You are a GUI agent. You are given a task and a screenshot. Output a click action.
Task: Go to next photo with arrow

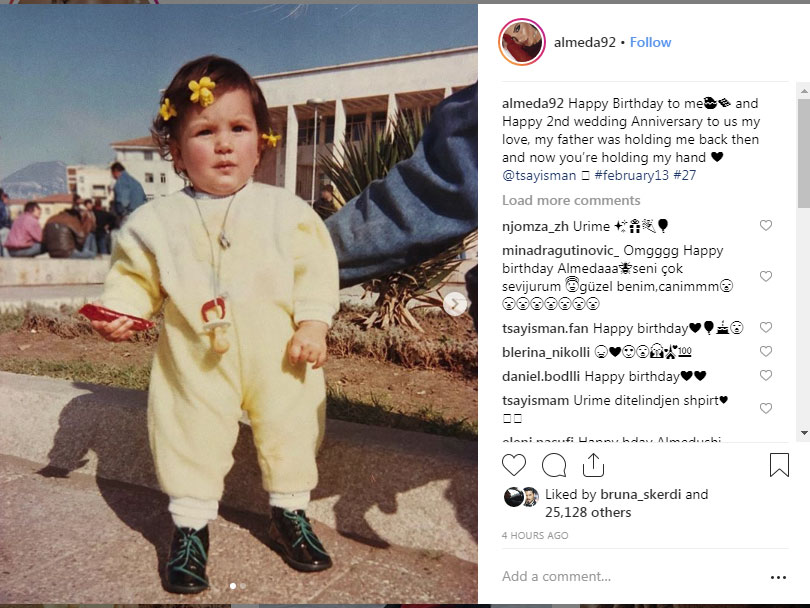tap(455, 304)
